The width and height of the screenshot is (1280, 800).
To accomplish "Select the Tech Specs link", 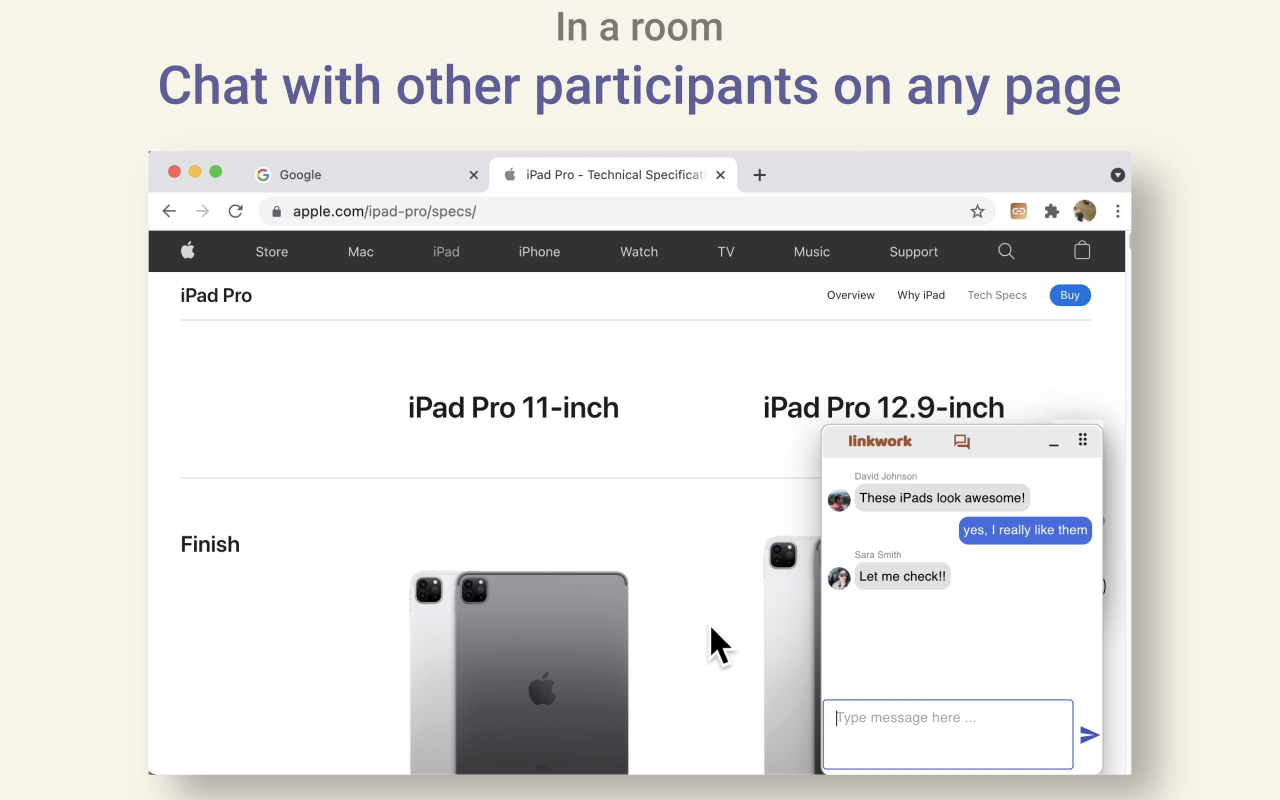I will (x=997, y=295).
